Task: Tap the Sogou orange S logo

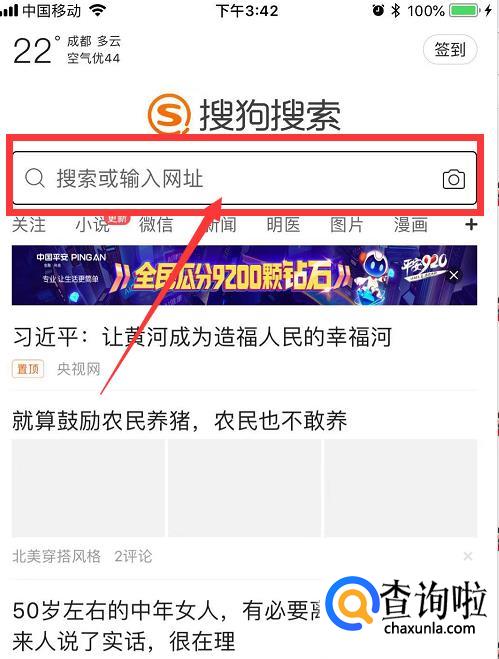Action: (x=169, y=114)
